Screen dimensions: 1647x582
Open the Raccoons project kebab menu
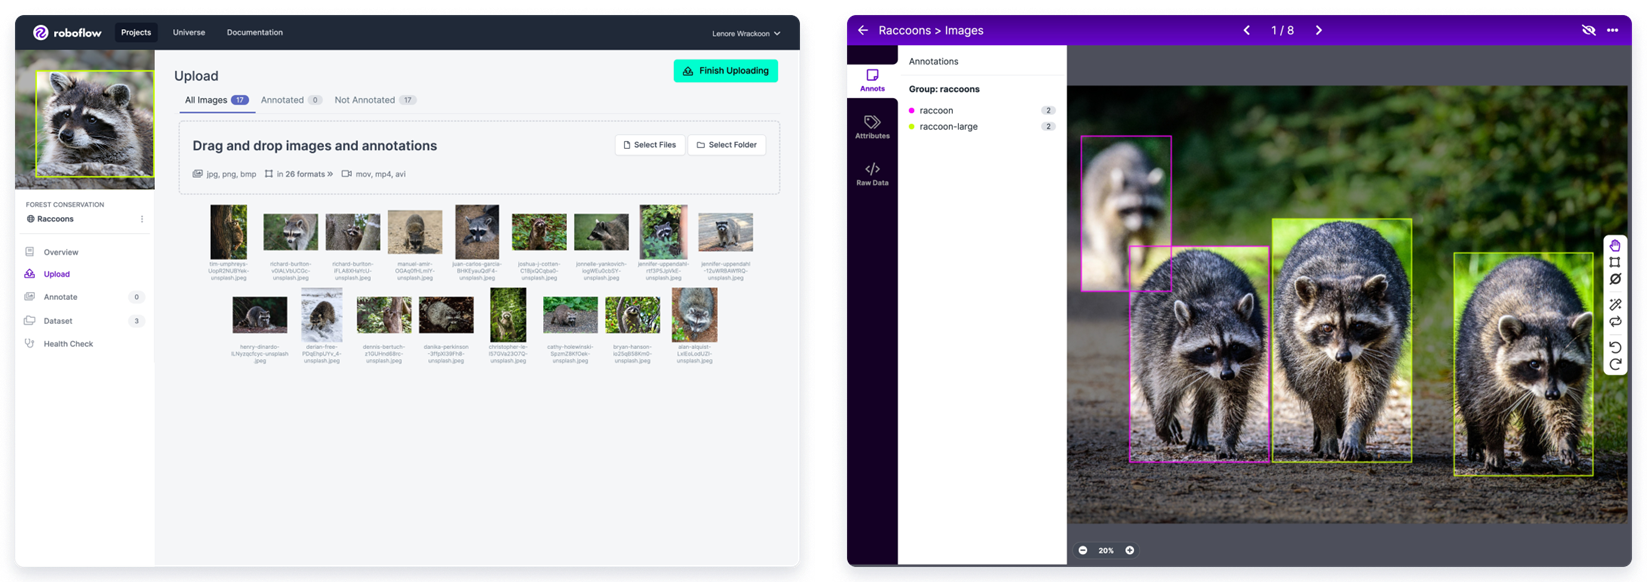tap(142, 219)
